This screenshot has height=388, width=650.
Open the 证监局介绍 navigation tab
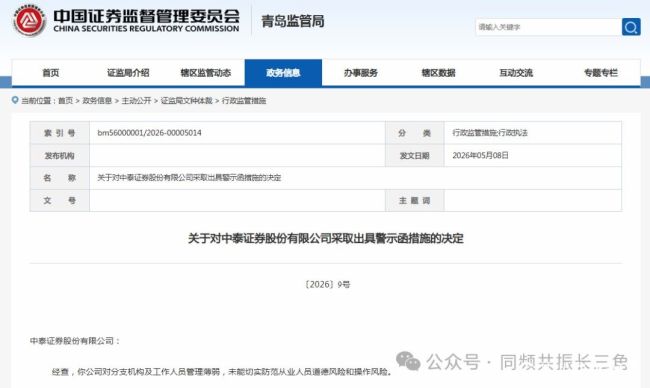coord(128,73)
